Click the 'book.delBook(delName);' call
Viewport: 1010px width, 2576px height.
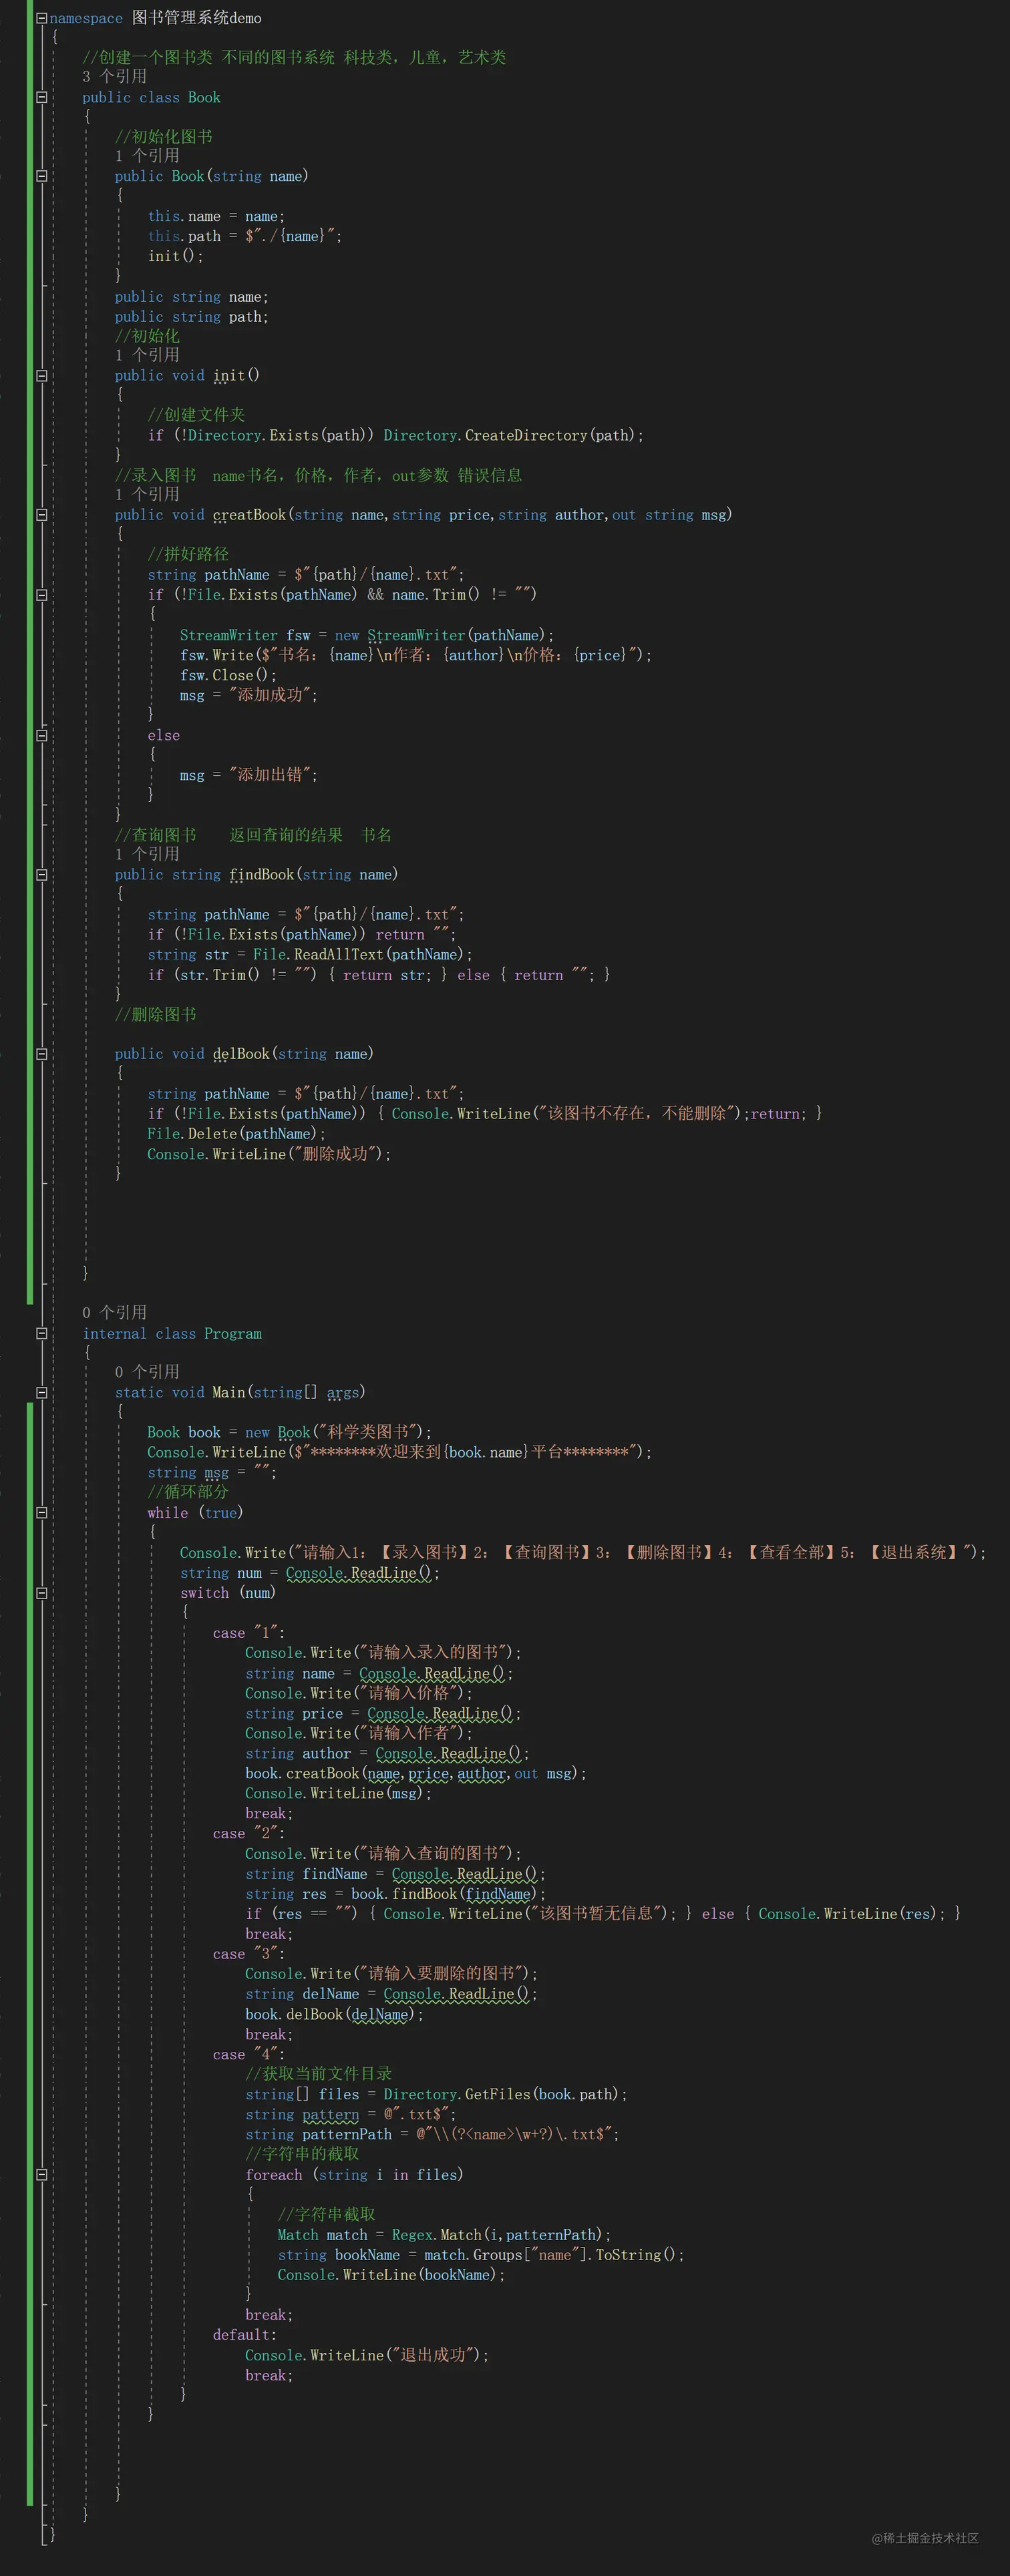334,2014
